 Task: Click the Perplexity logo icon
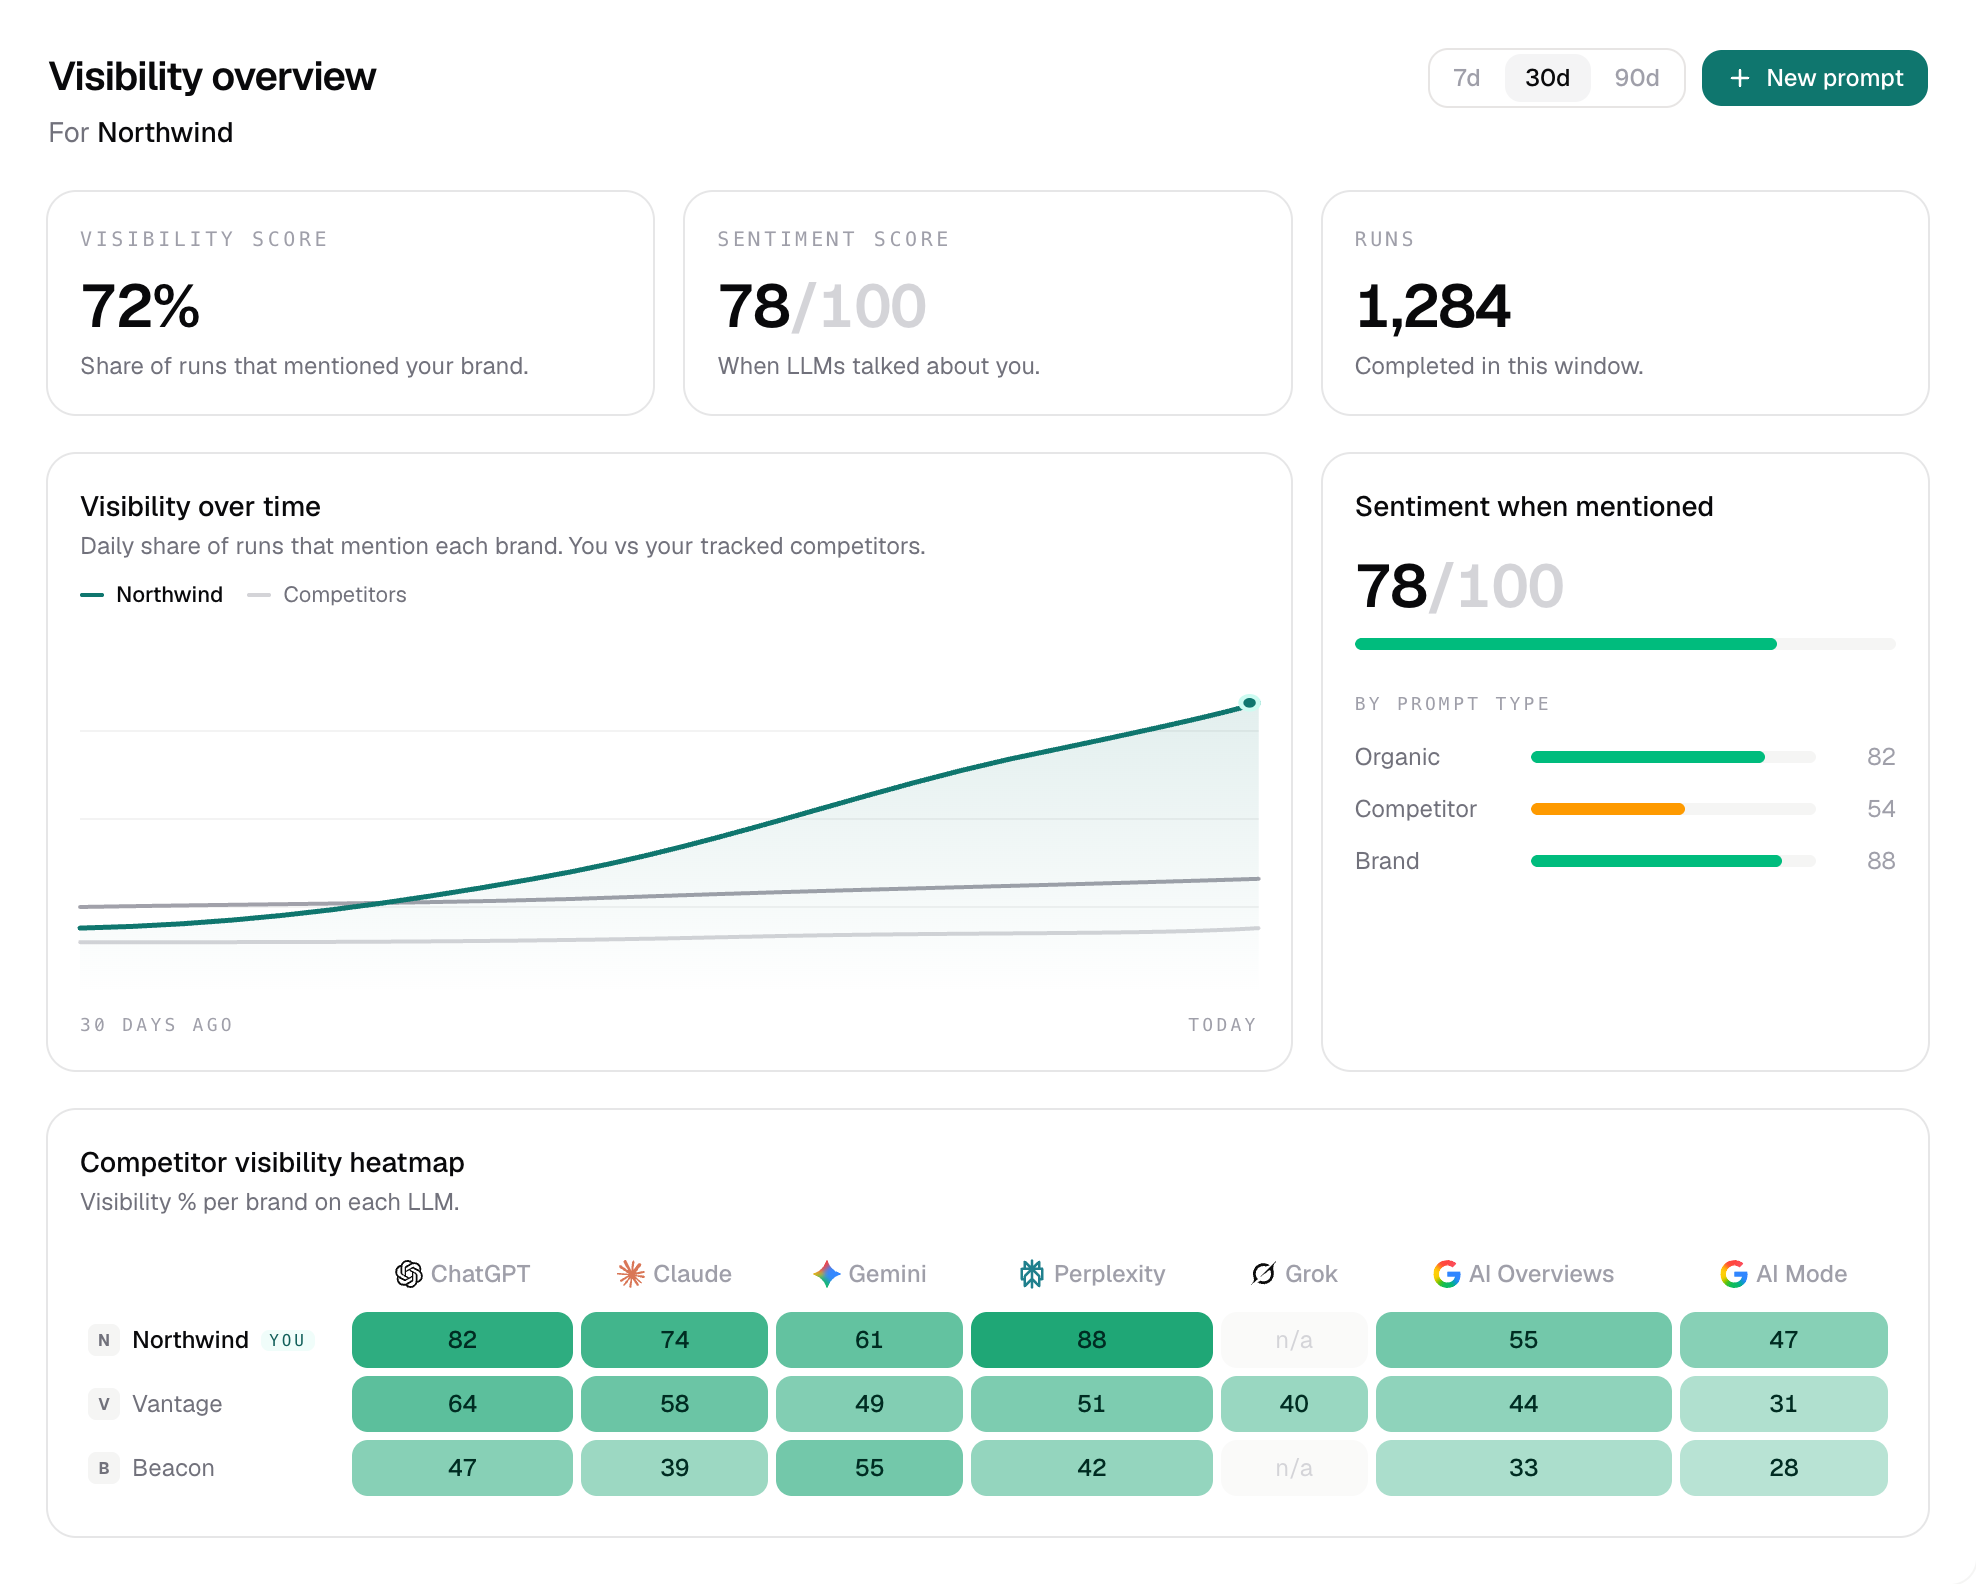point(1031,1273)
